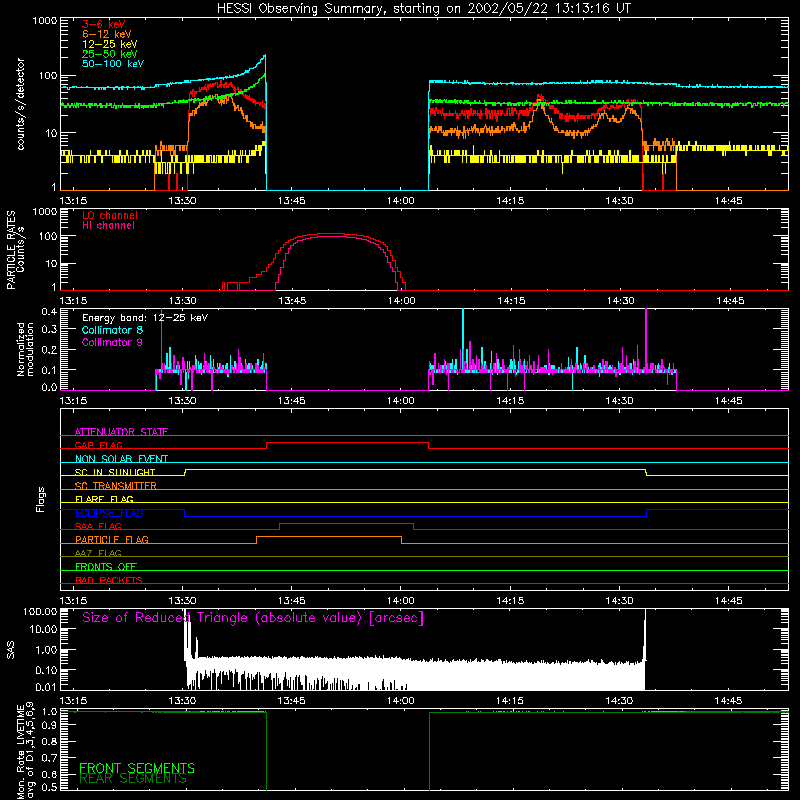Click the SAA FLAG label
The height and width of the screenshot is (800, 800).
pos(98,526)
